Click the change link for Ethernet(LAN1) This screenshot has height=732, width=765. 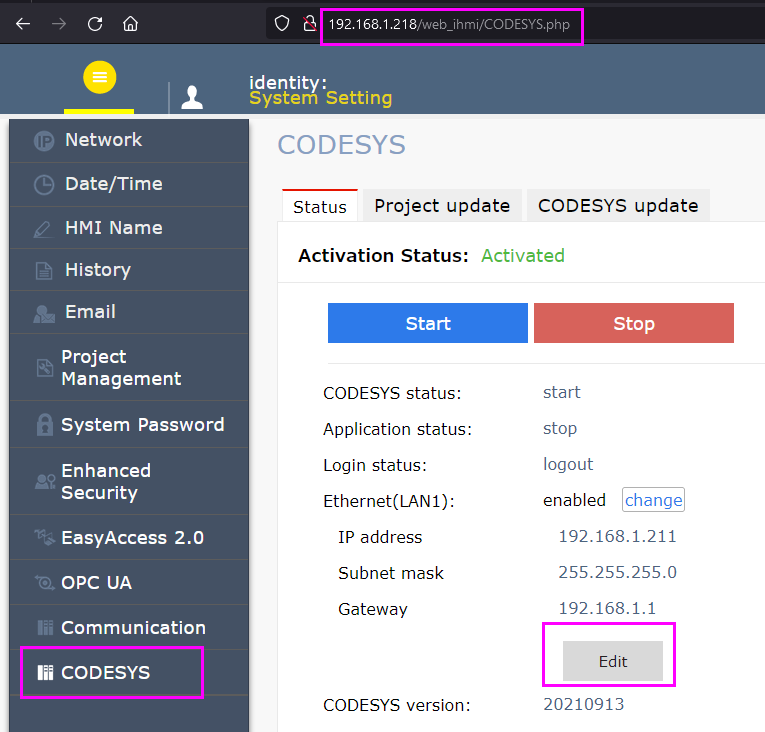point(653,500)
